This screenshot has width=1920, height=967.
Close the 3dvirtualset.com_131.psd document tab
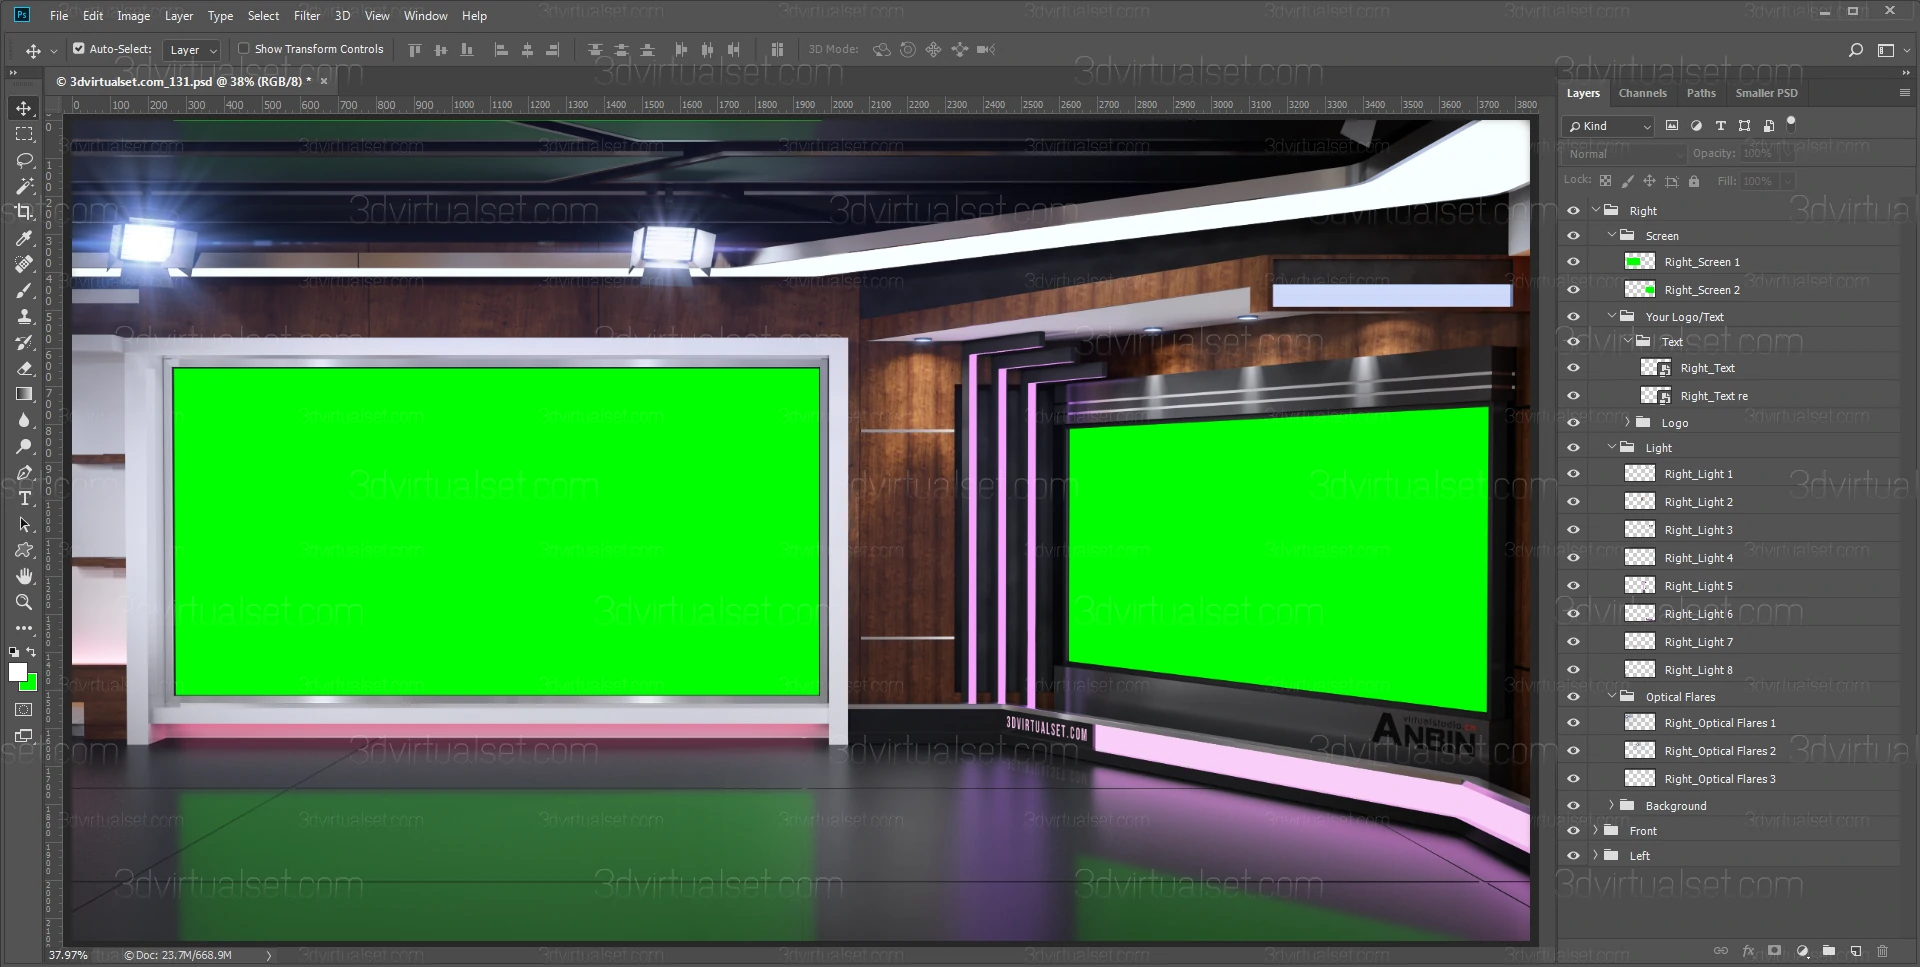pyautogui.click(x=323, y=82)
